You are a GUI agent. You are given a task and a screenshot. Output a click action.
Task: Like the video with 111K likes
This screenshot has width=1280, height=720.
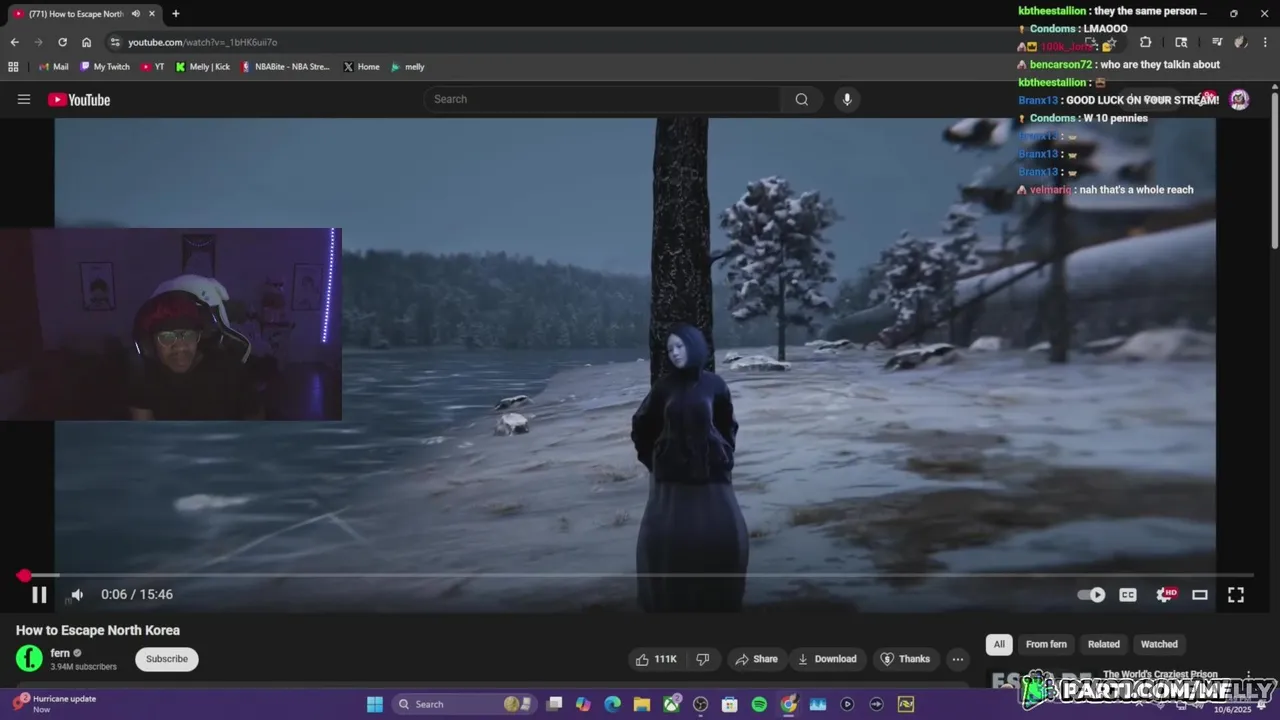656,659
